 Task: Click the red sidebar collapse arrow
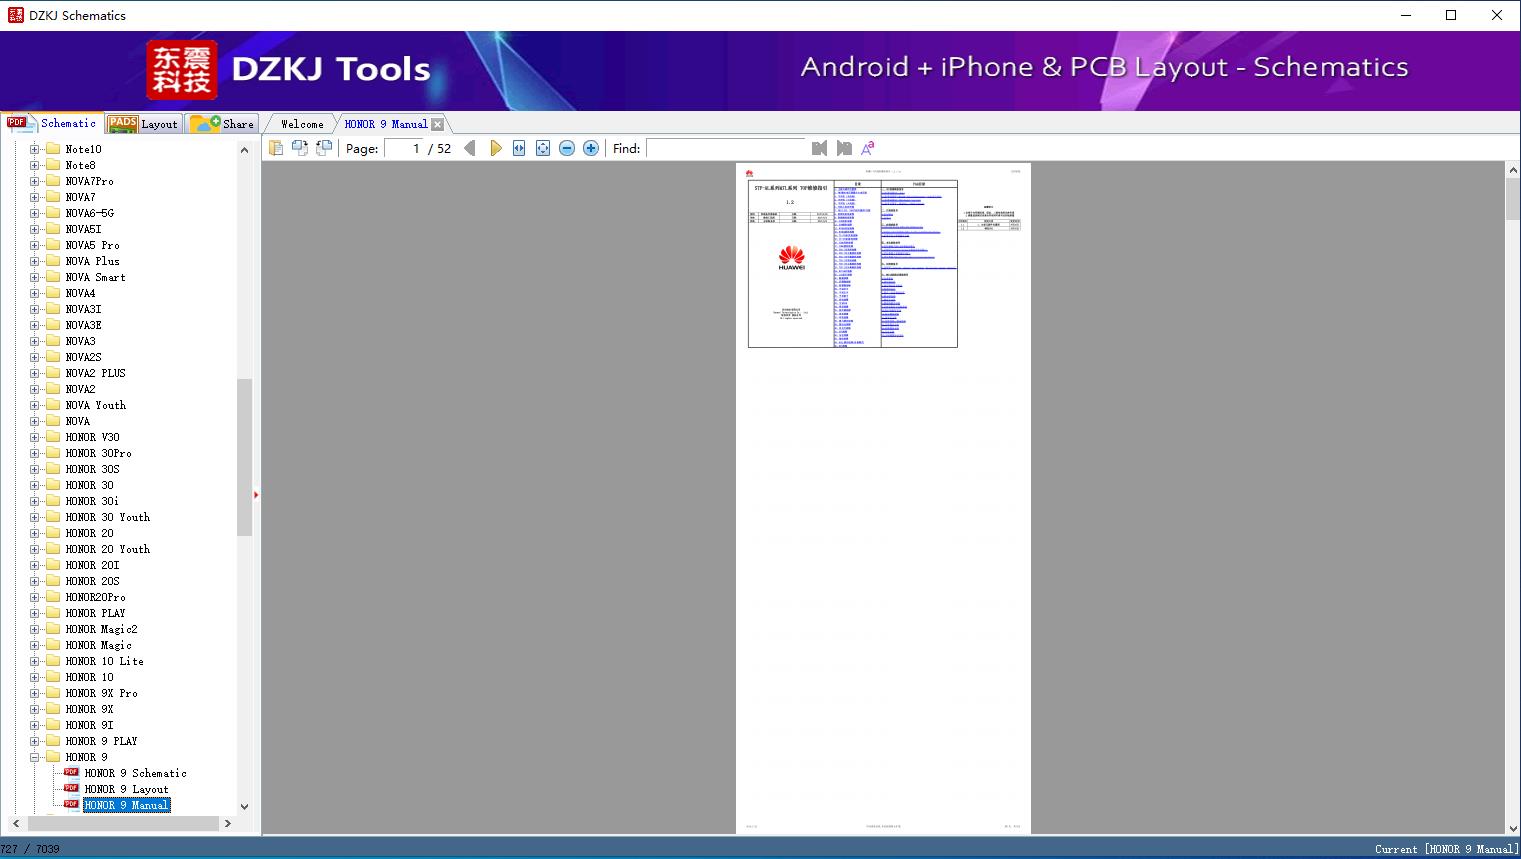click(256, 495)
